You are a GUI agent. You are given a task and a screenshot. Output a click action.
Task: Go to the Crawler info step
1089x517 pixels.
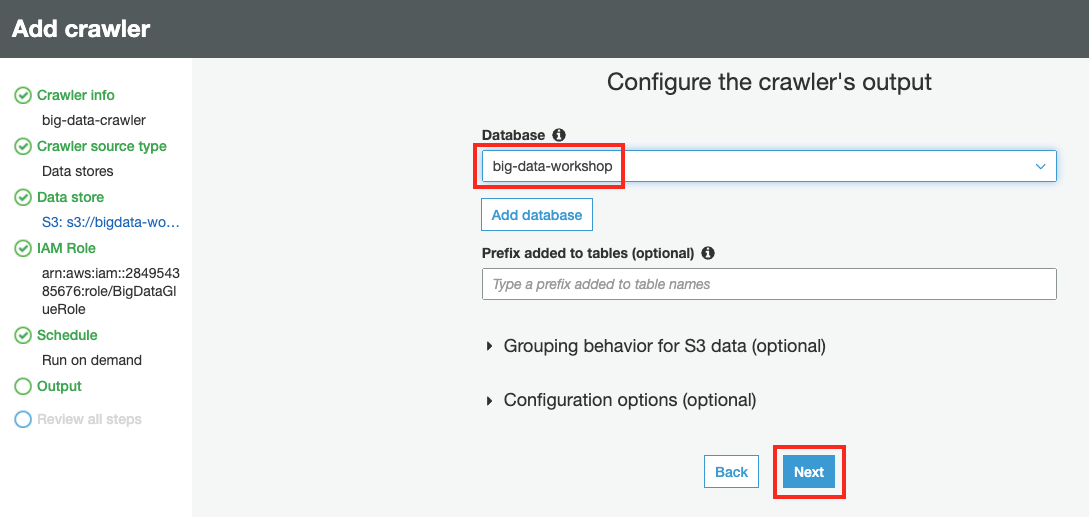tap(76, 96)
